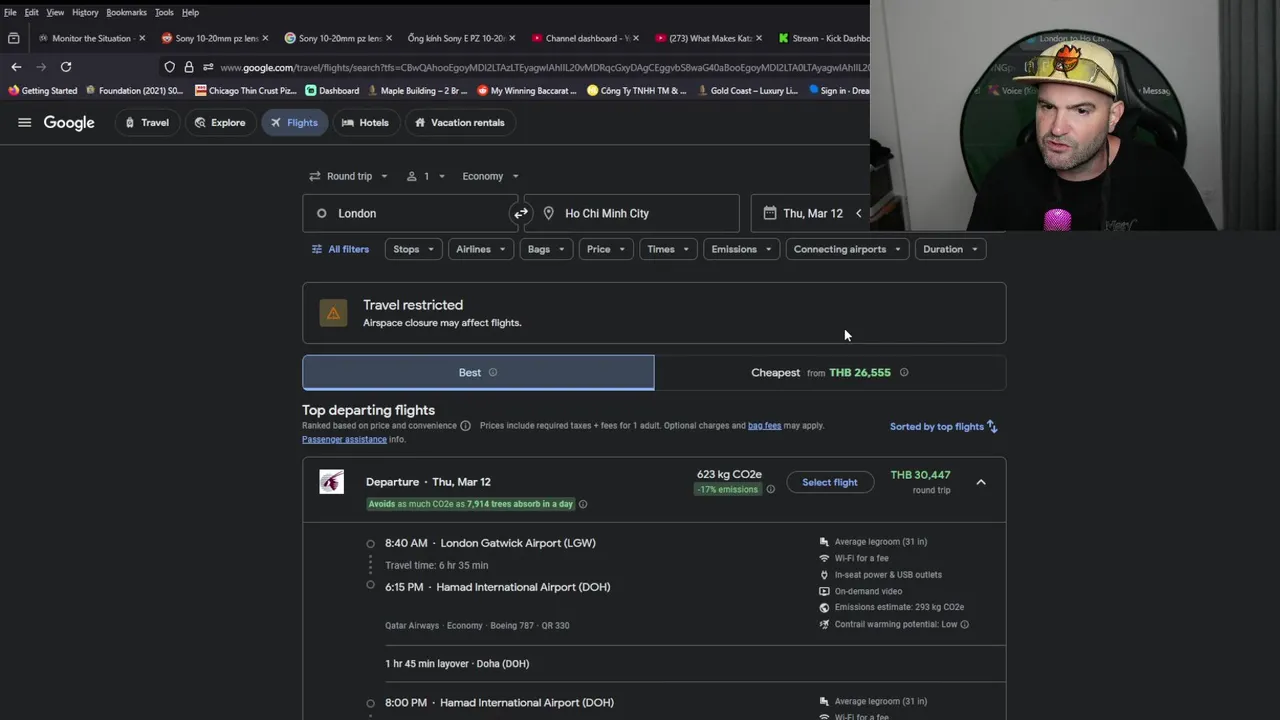The image size is (1280, 720).
Task: Click the Ho Chi Minh City destination field
Action: [x=631, y=213]
